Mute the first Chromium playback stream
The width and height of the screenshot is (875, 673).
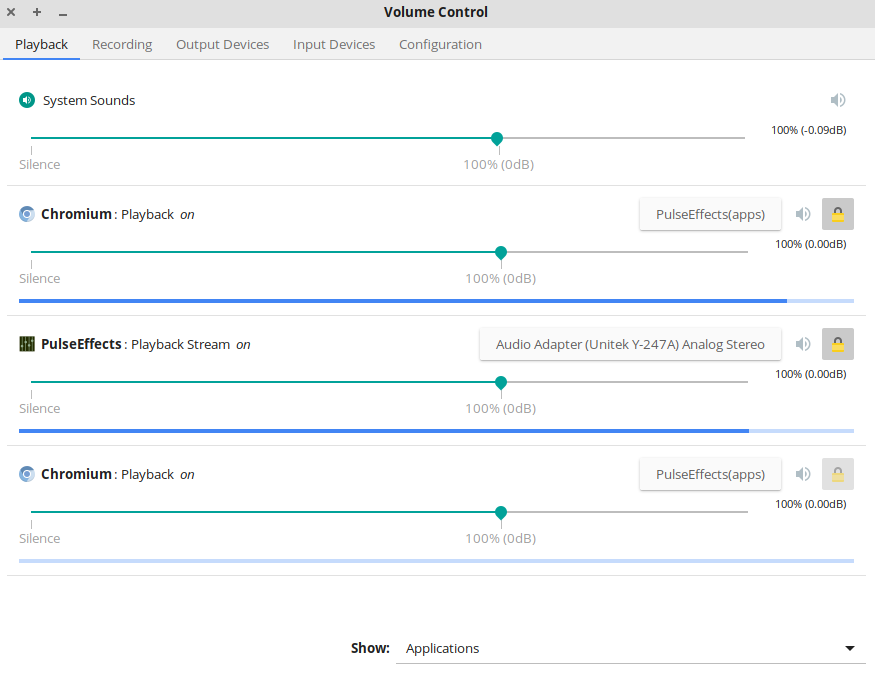803,214
